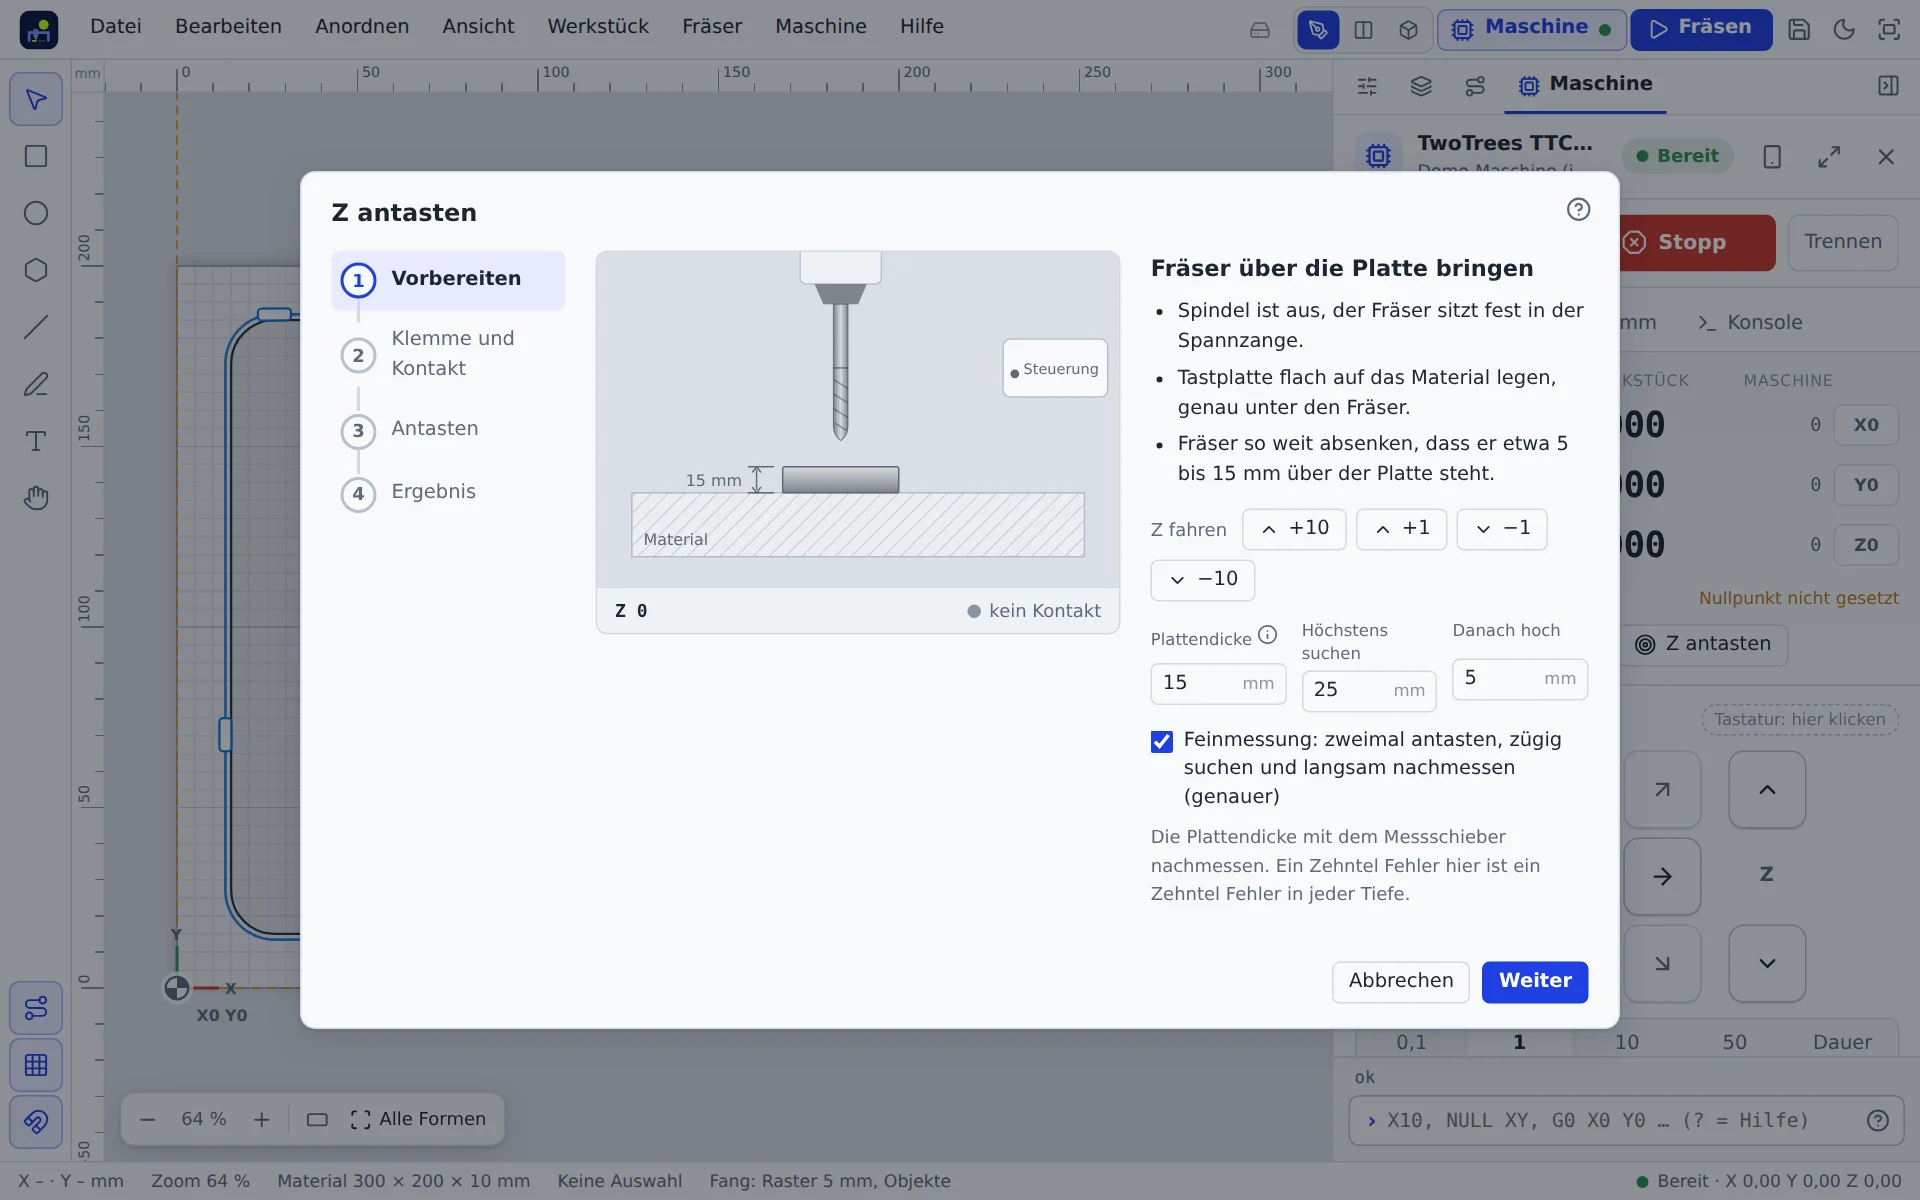Click console help question icon
1920x1200 pixels.
(x=1878, y=1120)
